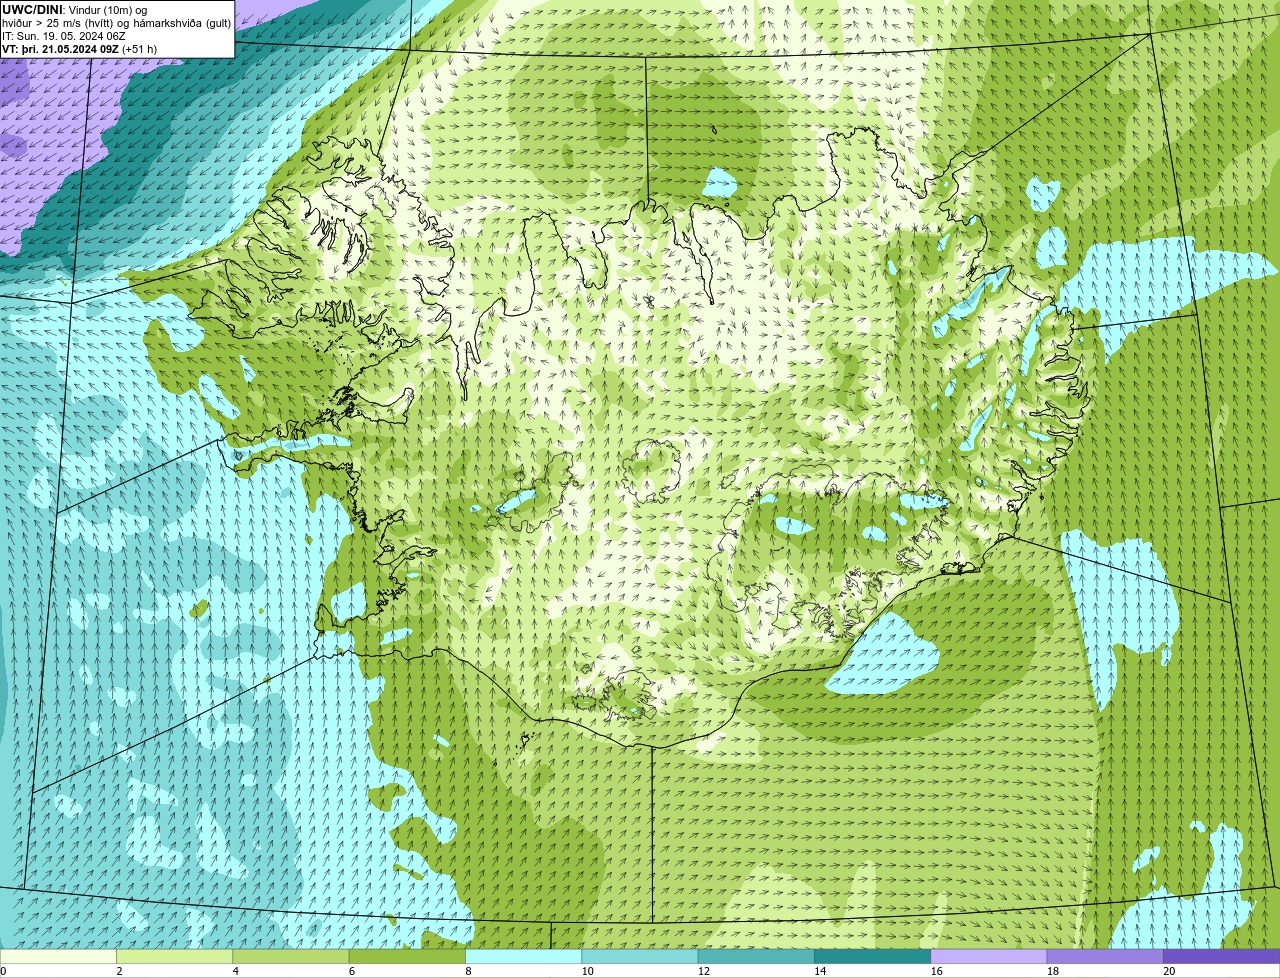The width and height of the screenshot is (1280, 978).
Task: Click the 'UWC/DINI' model title text
Action: 32,9
